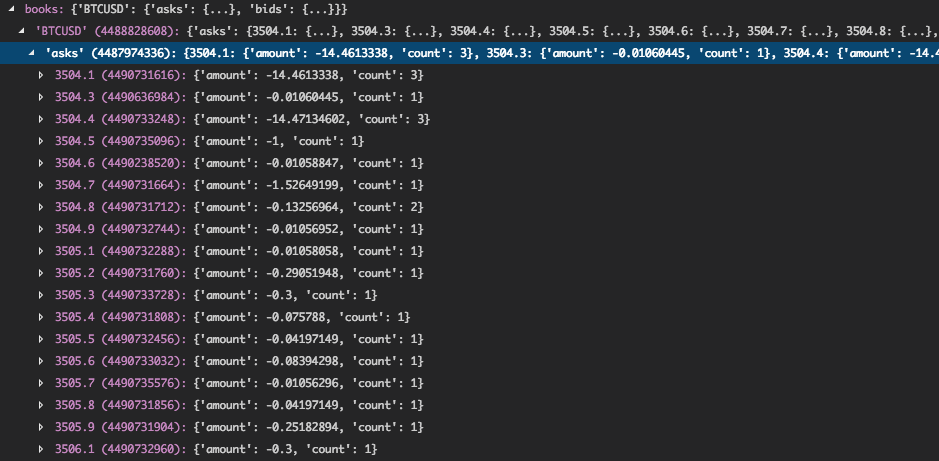Screen dimensions: 939x461
Task: Expand the 3506.1 entry
Action: 41,449
